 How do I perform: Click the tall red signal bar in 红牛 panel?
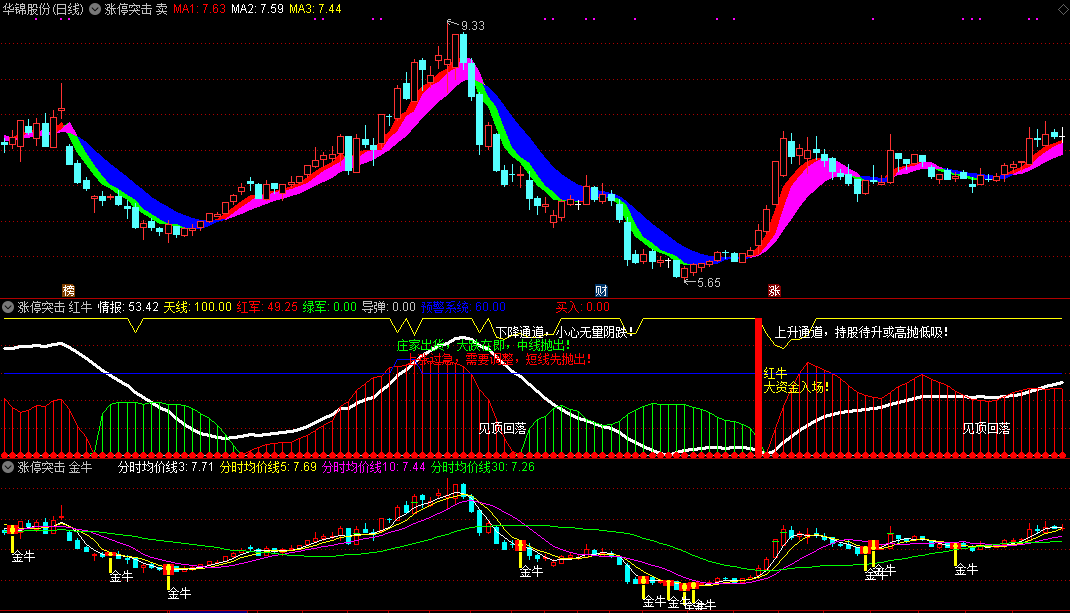(x=758, y=386)
